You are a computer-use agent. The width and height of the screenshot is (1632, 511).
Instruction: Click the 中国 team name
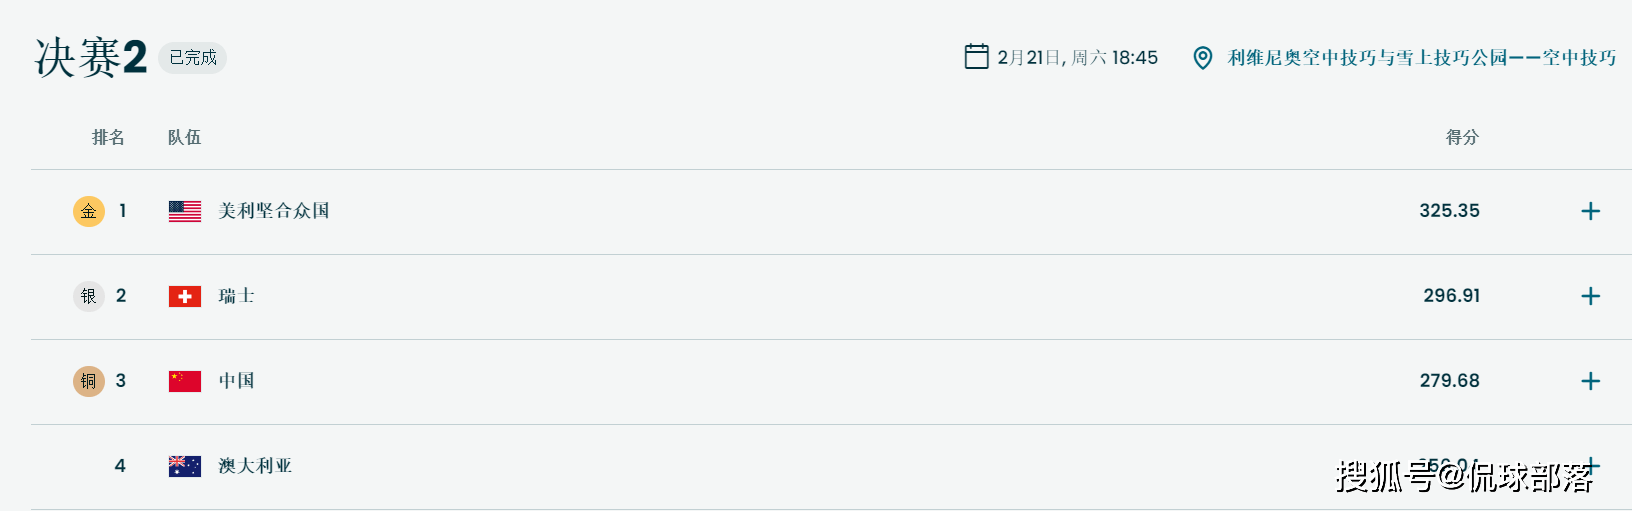click(237, 381)
